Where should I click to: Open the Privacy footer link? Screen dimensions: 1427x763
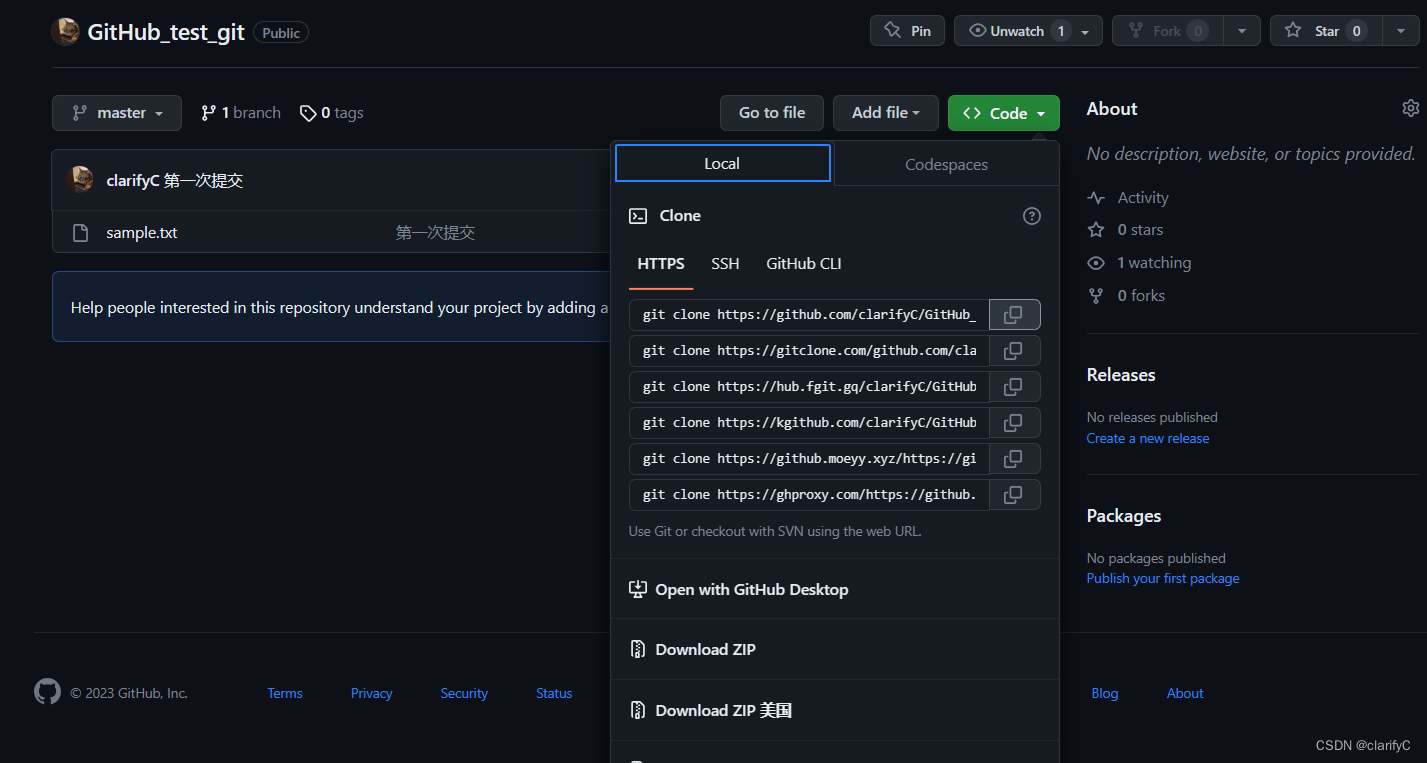tap(371, 694)
